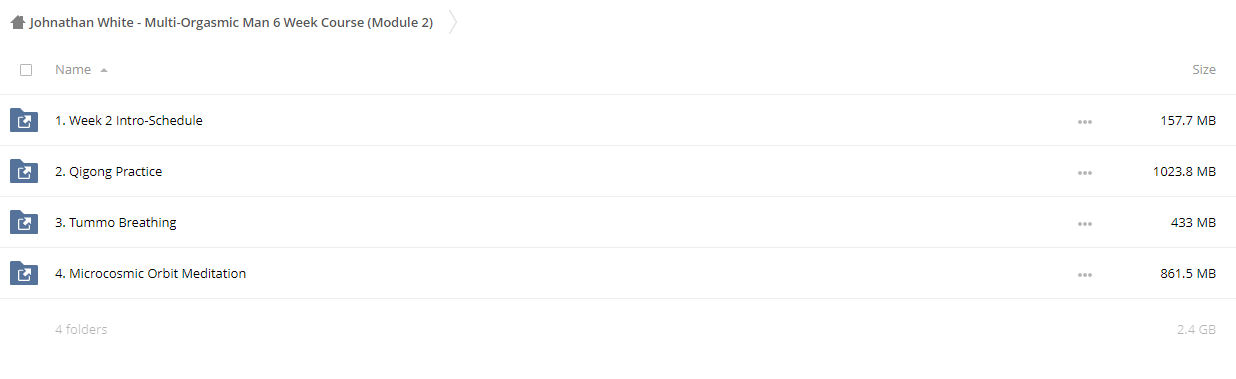
Task: Open the folder 2. Qigong Practice
Action: coord(109,172)
